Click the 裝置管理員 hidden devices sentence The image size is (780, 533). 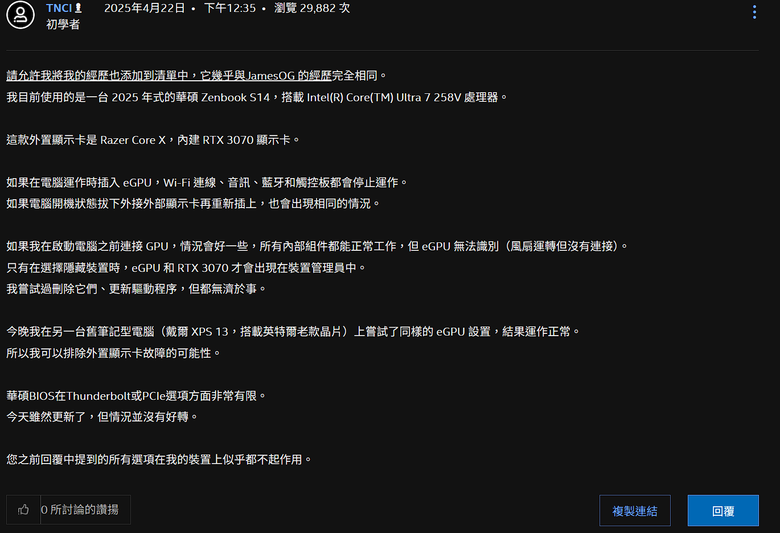(x=186, y=268)
